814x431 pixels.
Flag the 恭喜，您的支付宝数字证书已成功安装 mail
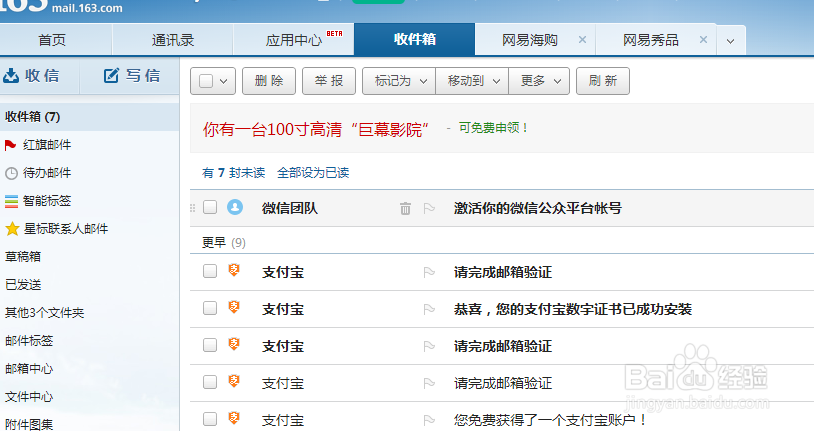click(x=429, y=309)
